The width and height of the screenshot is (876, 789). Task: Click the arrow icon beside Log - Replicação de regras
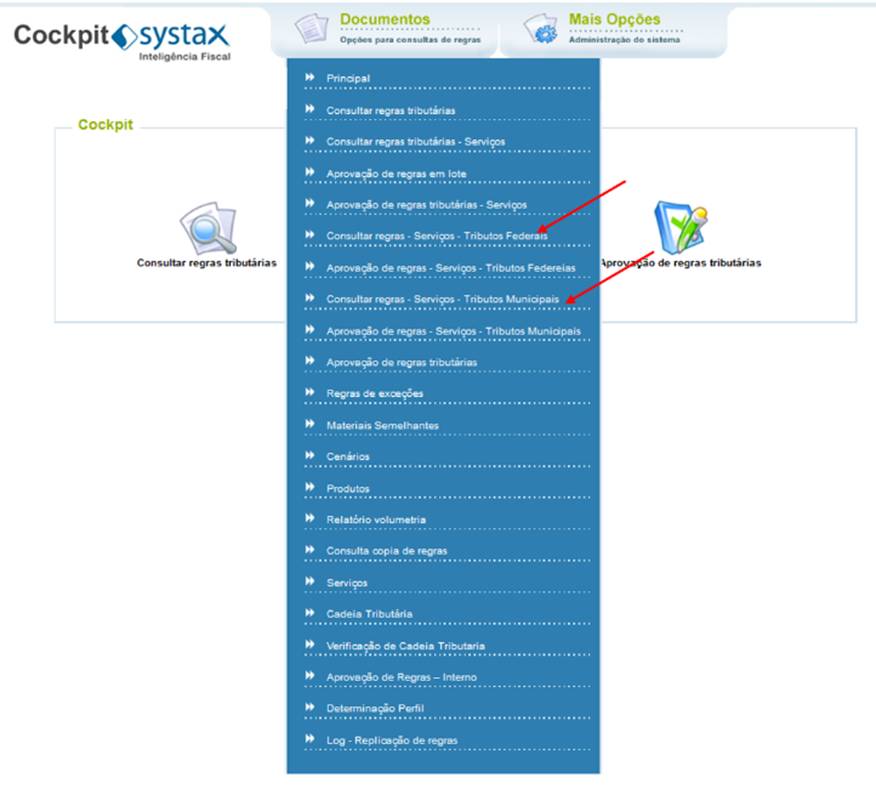310,739
